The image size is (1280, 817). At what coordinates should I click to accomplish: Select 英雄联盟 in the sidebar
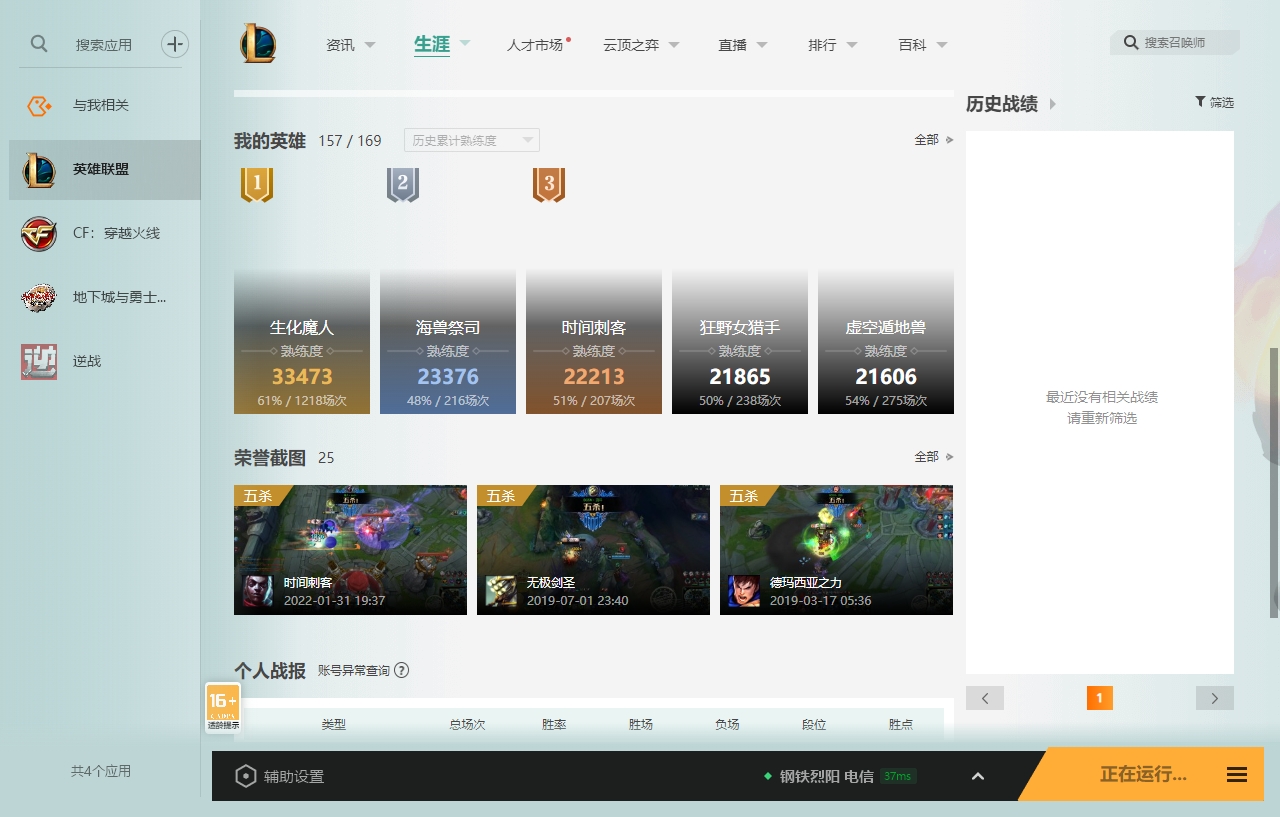click(105, 169)
